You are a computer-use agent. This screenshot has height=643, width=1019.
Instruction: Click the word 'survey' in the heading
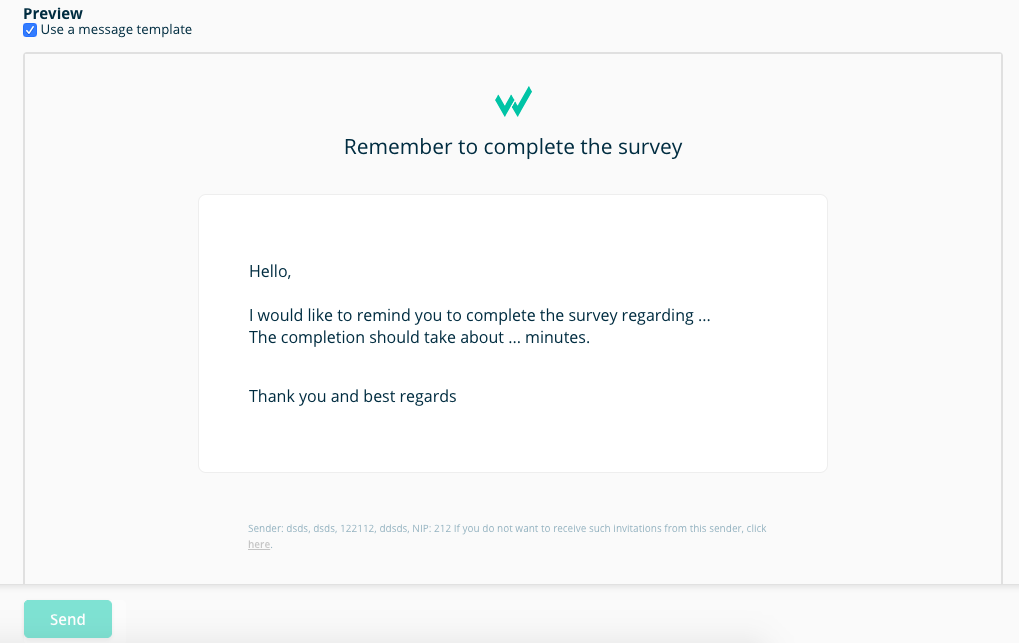tap(650, 147)
